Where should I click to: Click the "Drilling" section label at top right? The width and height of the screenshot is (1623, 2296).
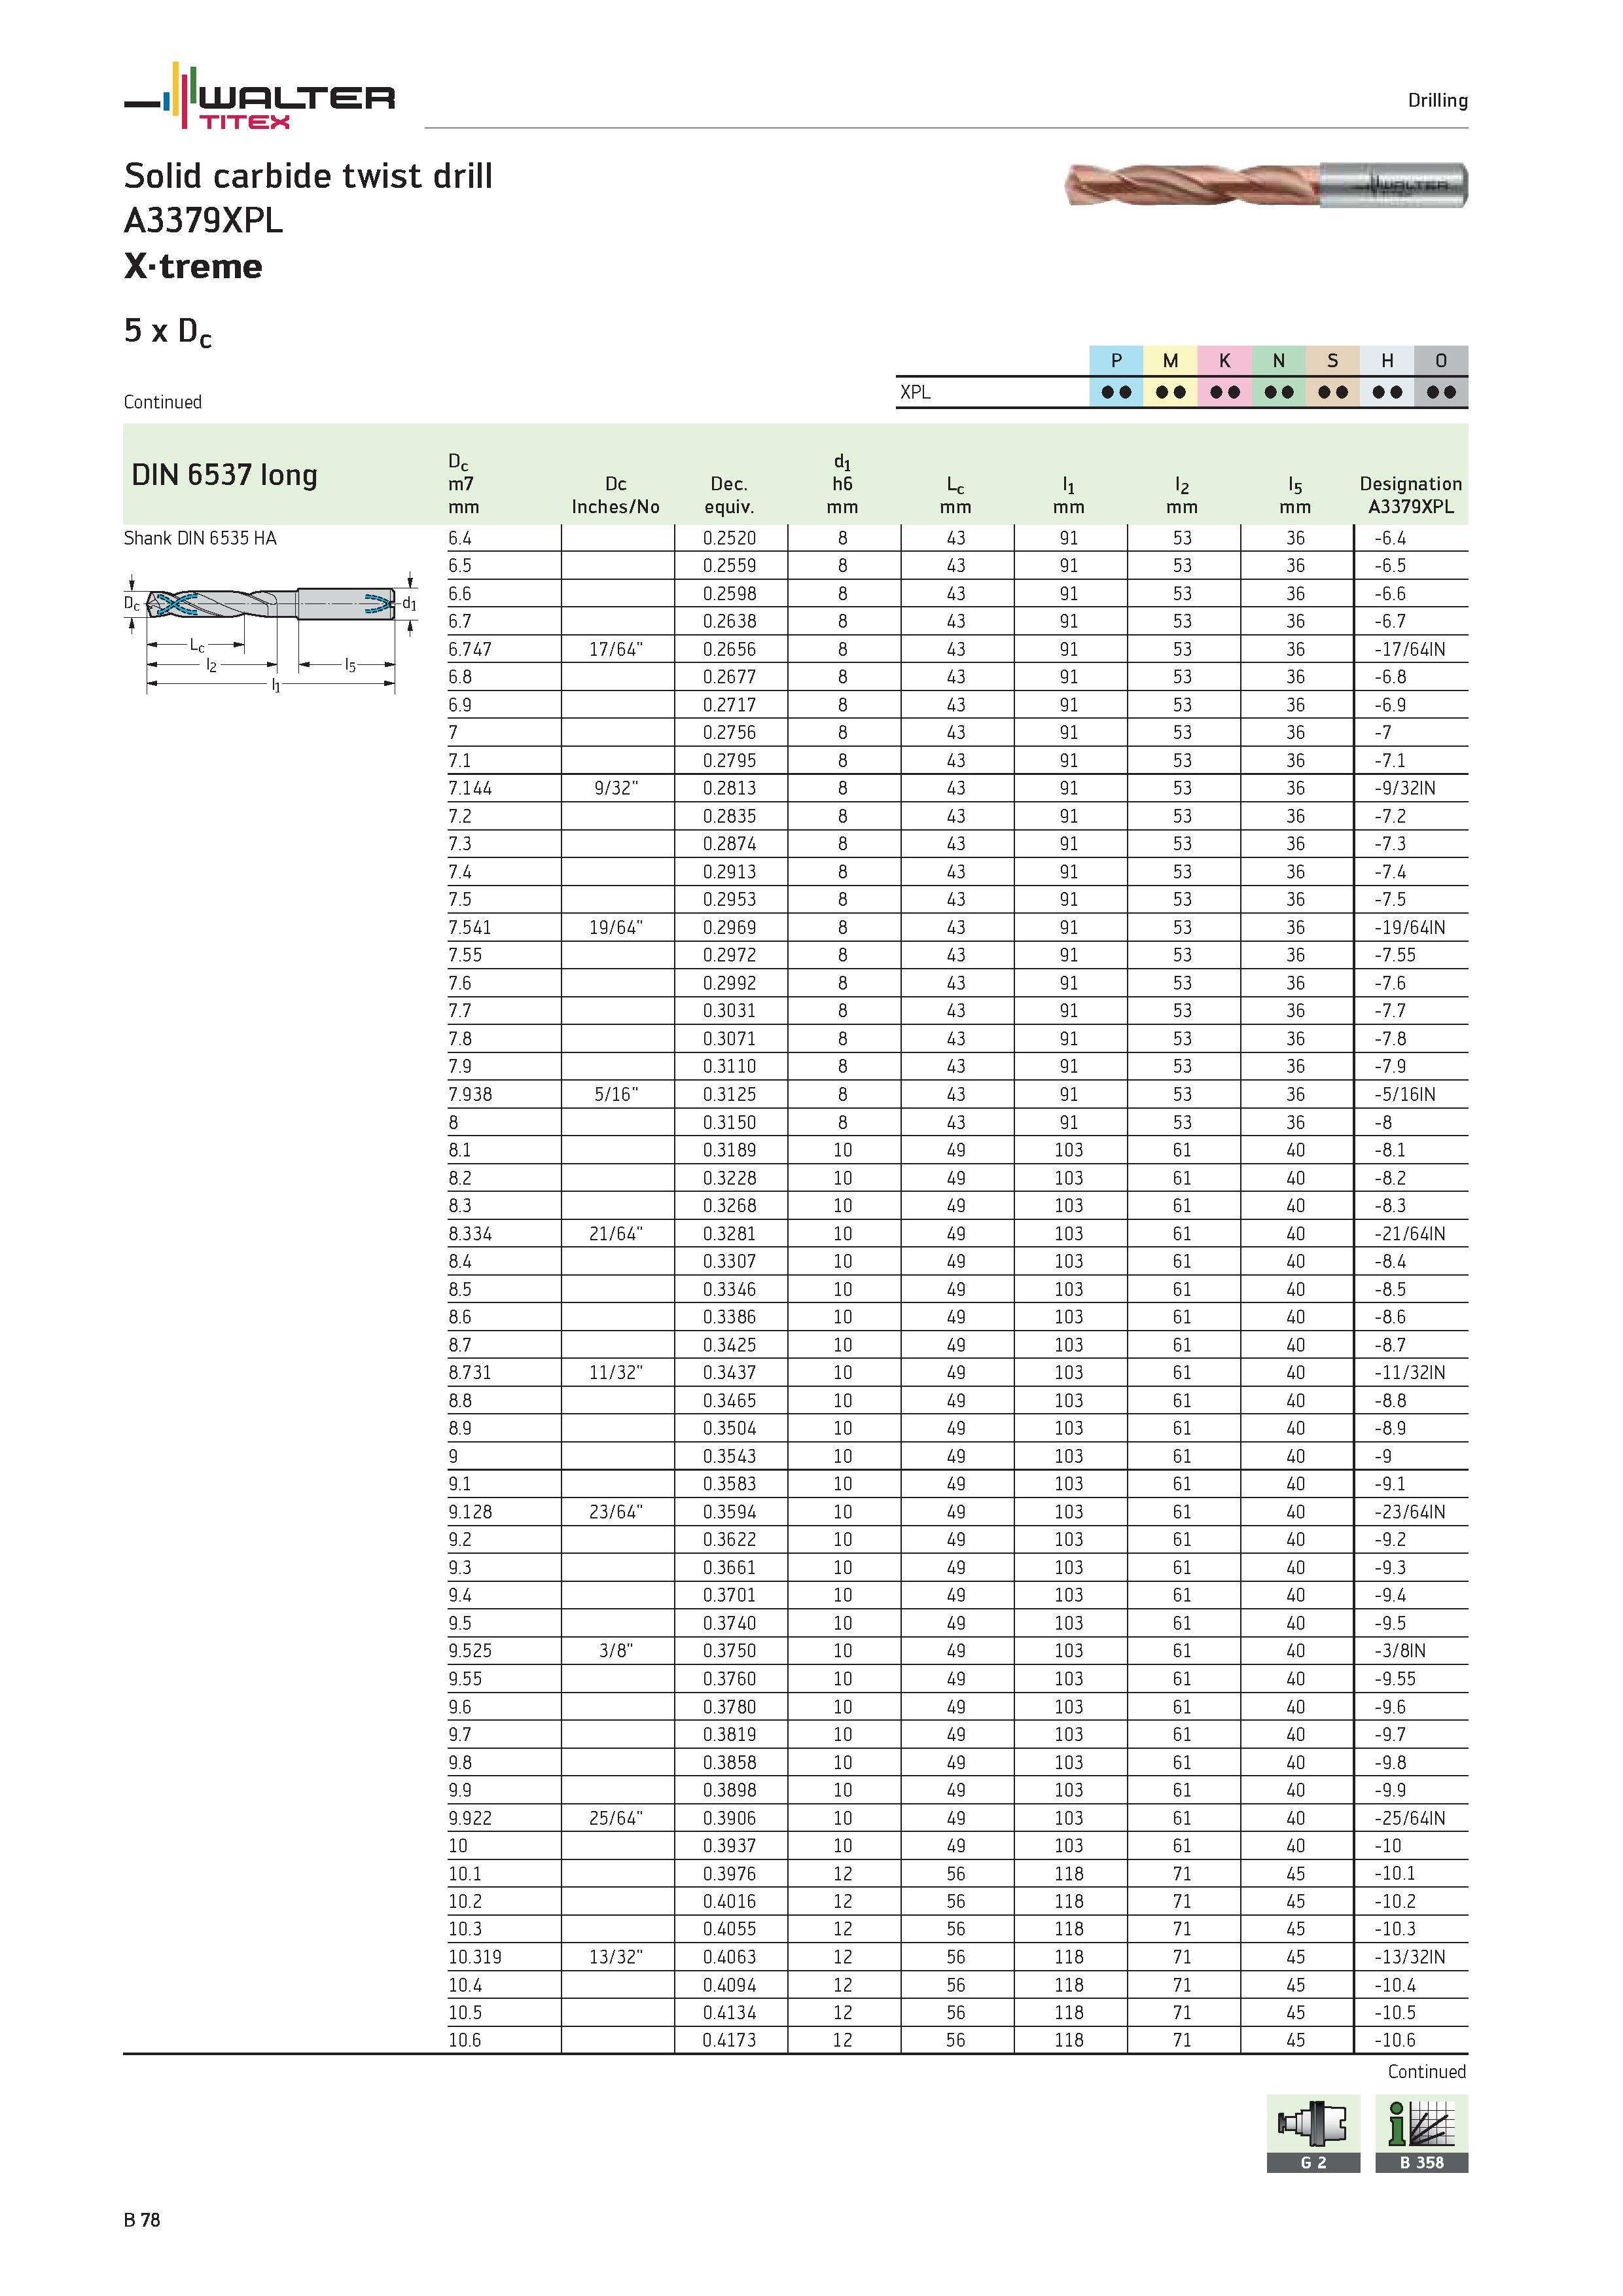pos(1437,100)
